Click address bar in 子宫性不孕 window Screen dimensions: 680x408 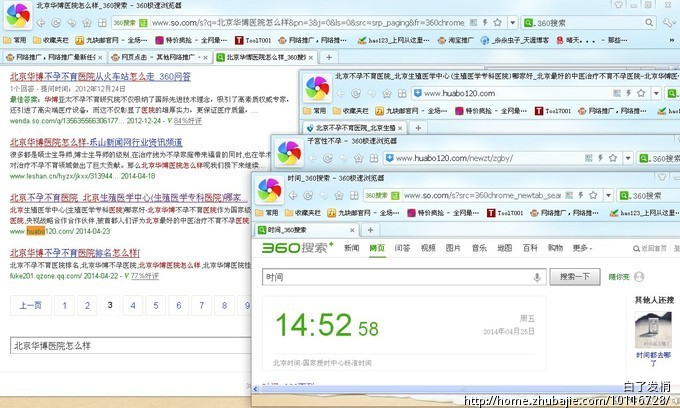point(481,158)
